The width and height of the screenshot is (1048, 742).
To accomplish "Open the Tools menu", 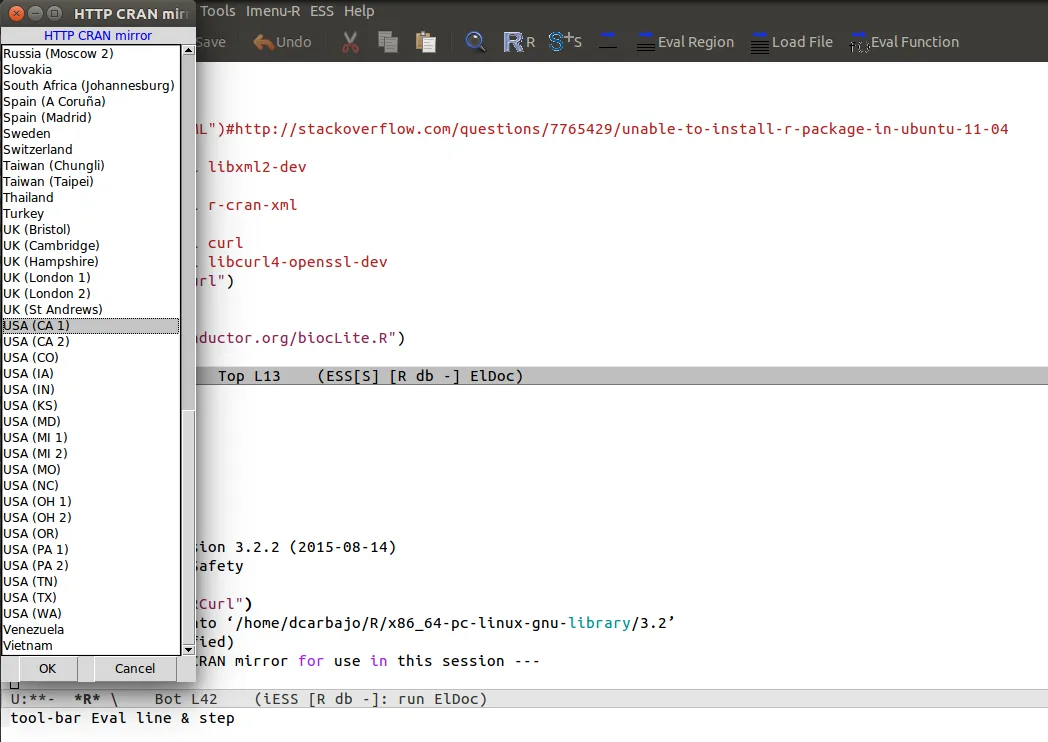I will coord(218,11).
